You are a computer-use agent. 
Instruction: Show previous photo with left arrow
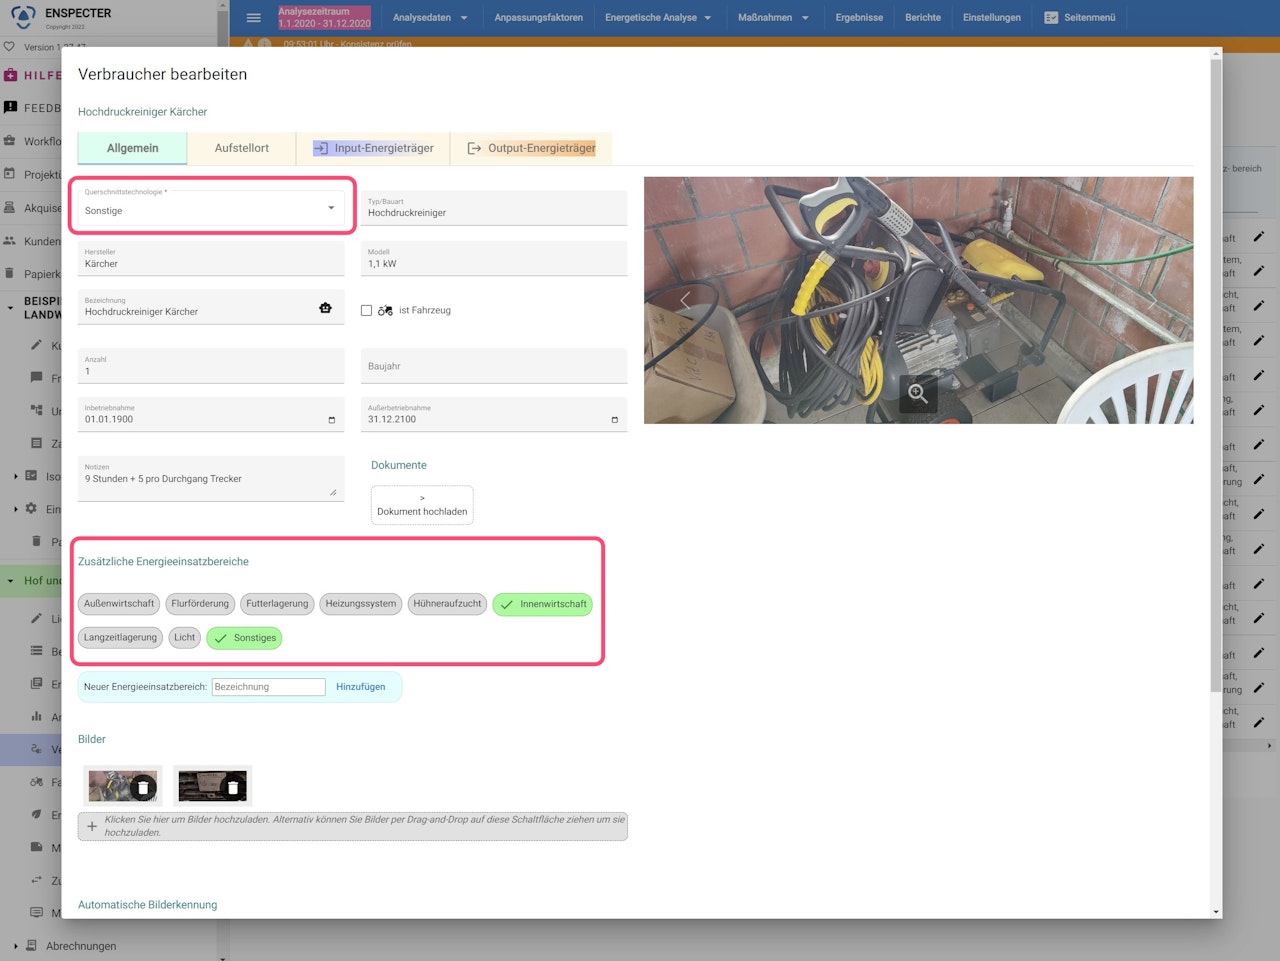pyautogui.click(x=685, y=301)
